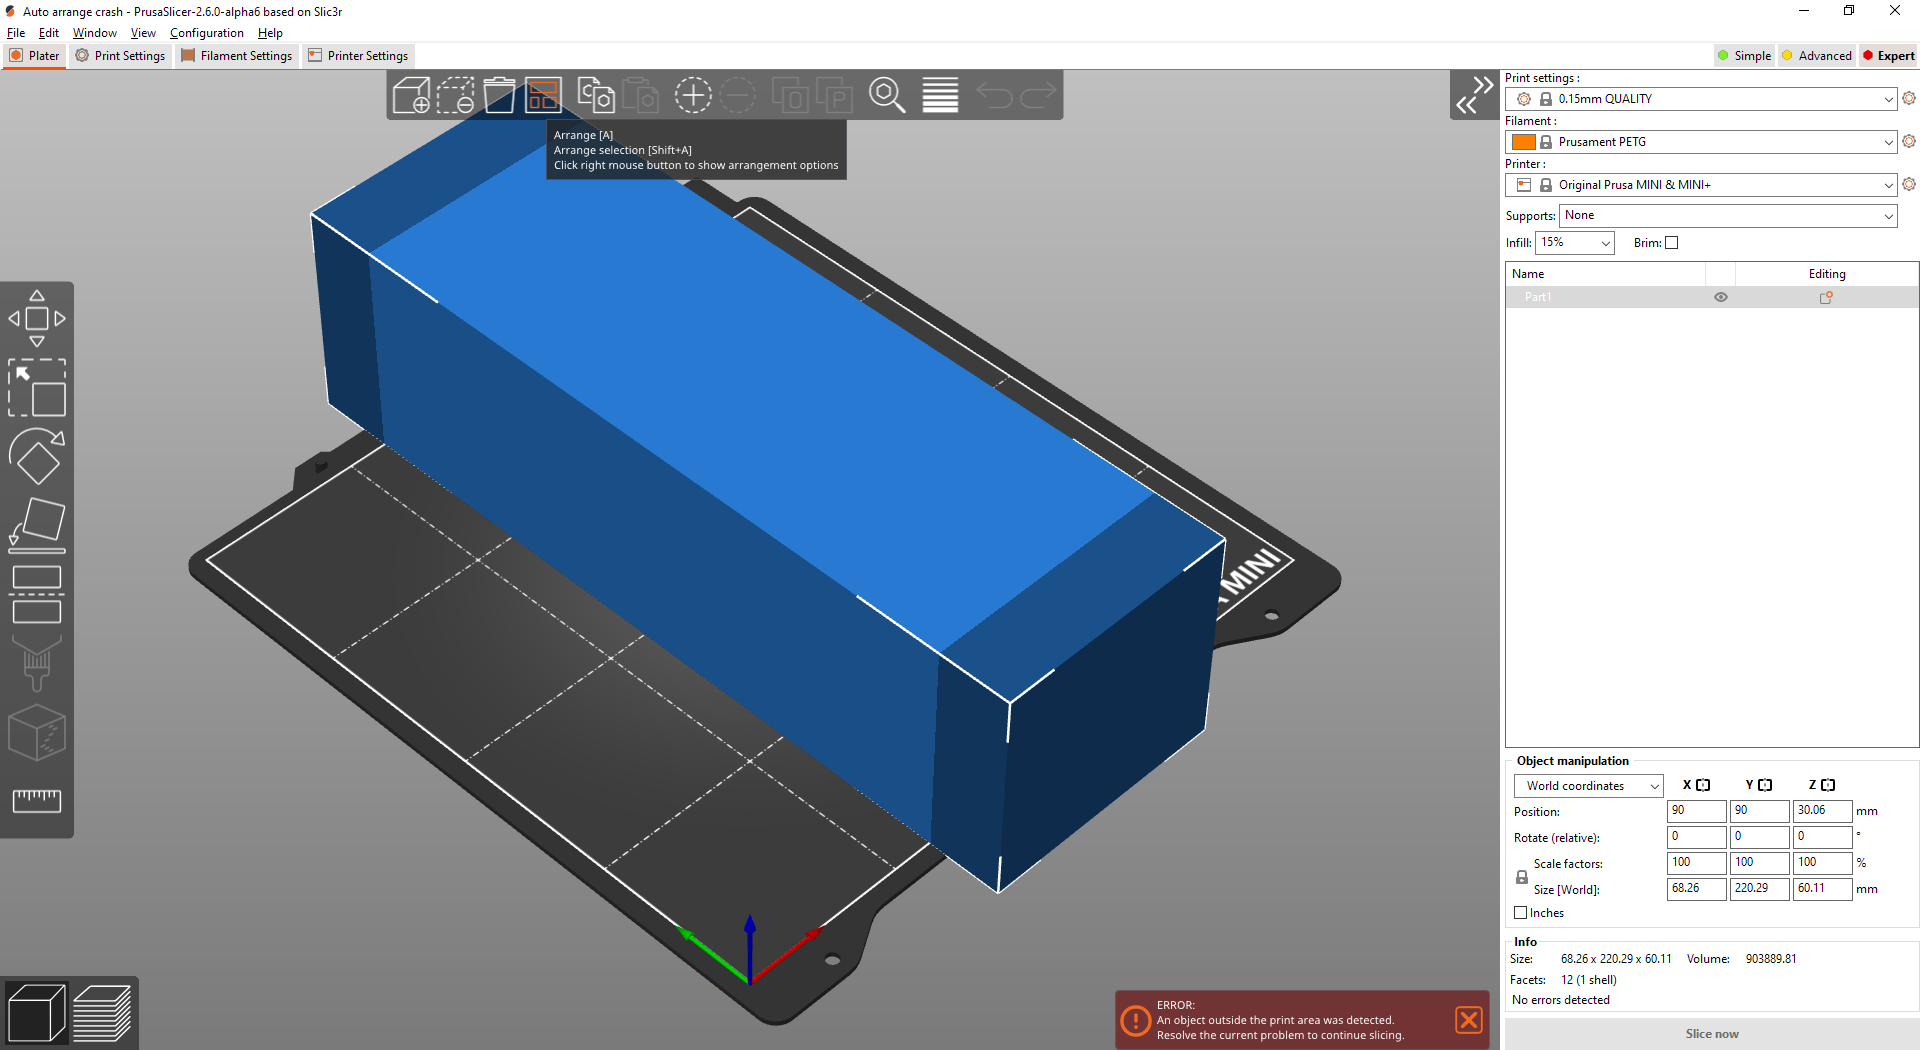Select the Rotate gizmo tool

tap(37, 457)
